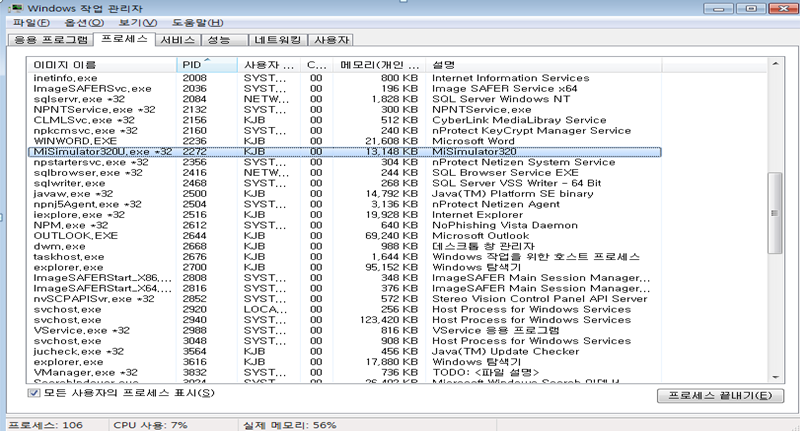800x431 pixels.
Task: Switch to the 서비스 tab
Action: 178,40
